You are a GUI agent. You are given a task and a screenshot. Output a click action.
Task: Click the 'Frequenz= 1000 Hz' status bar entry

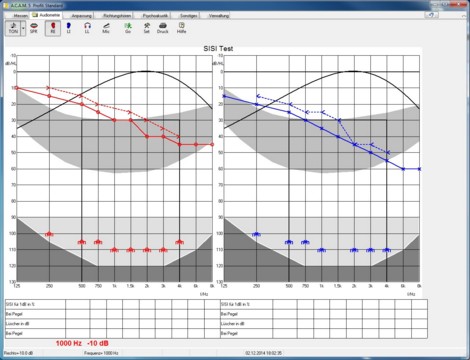[101, 353]
